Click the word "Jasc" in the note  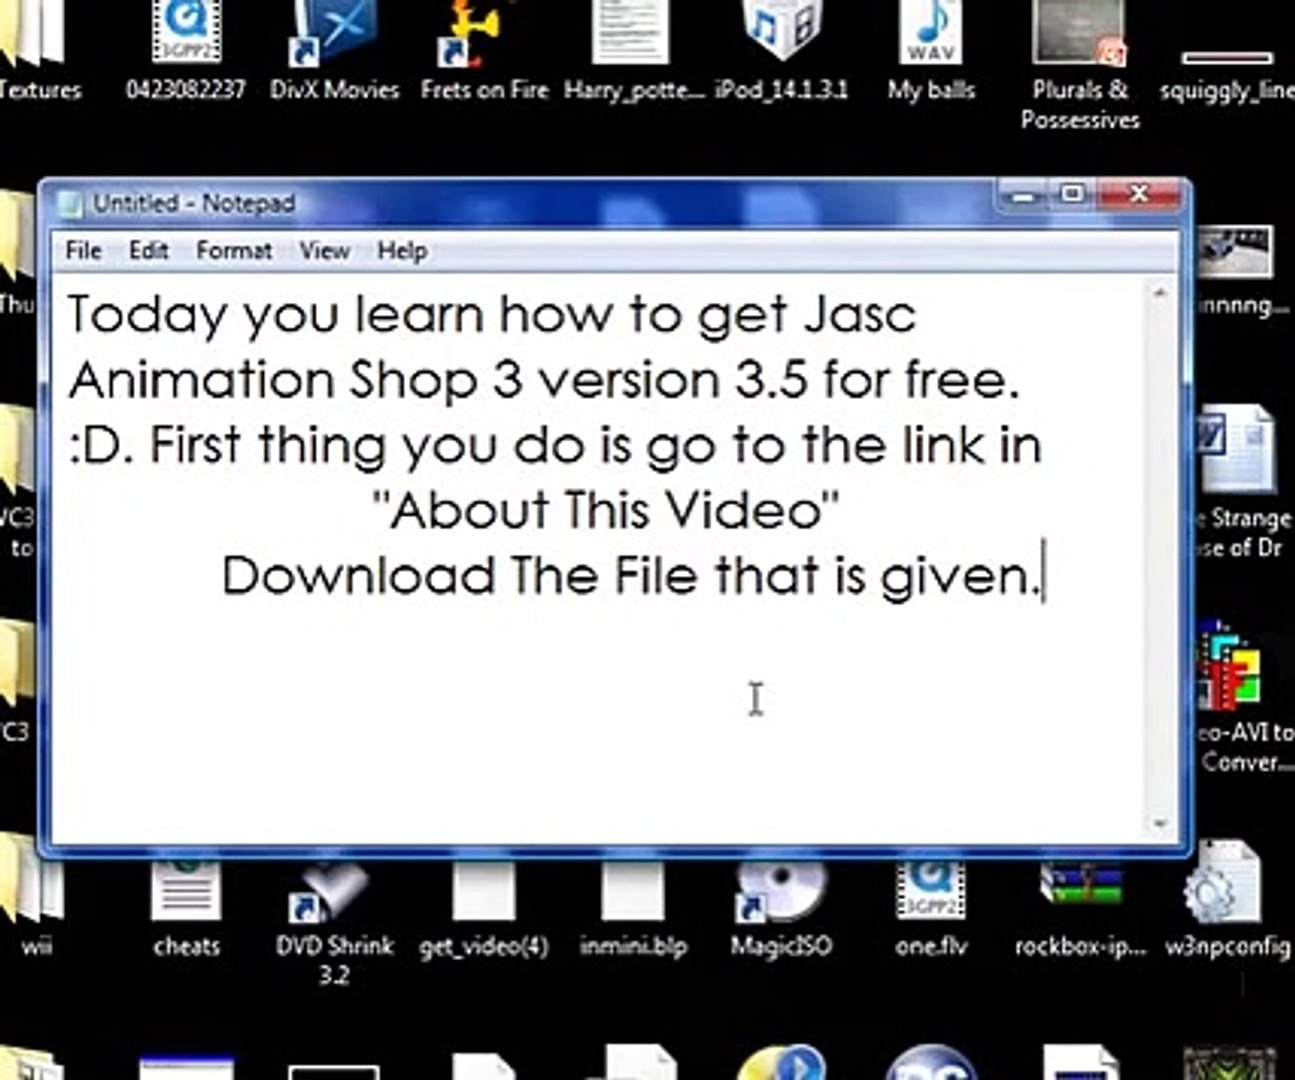coord(859,316)
